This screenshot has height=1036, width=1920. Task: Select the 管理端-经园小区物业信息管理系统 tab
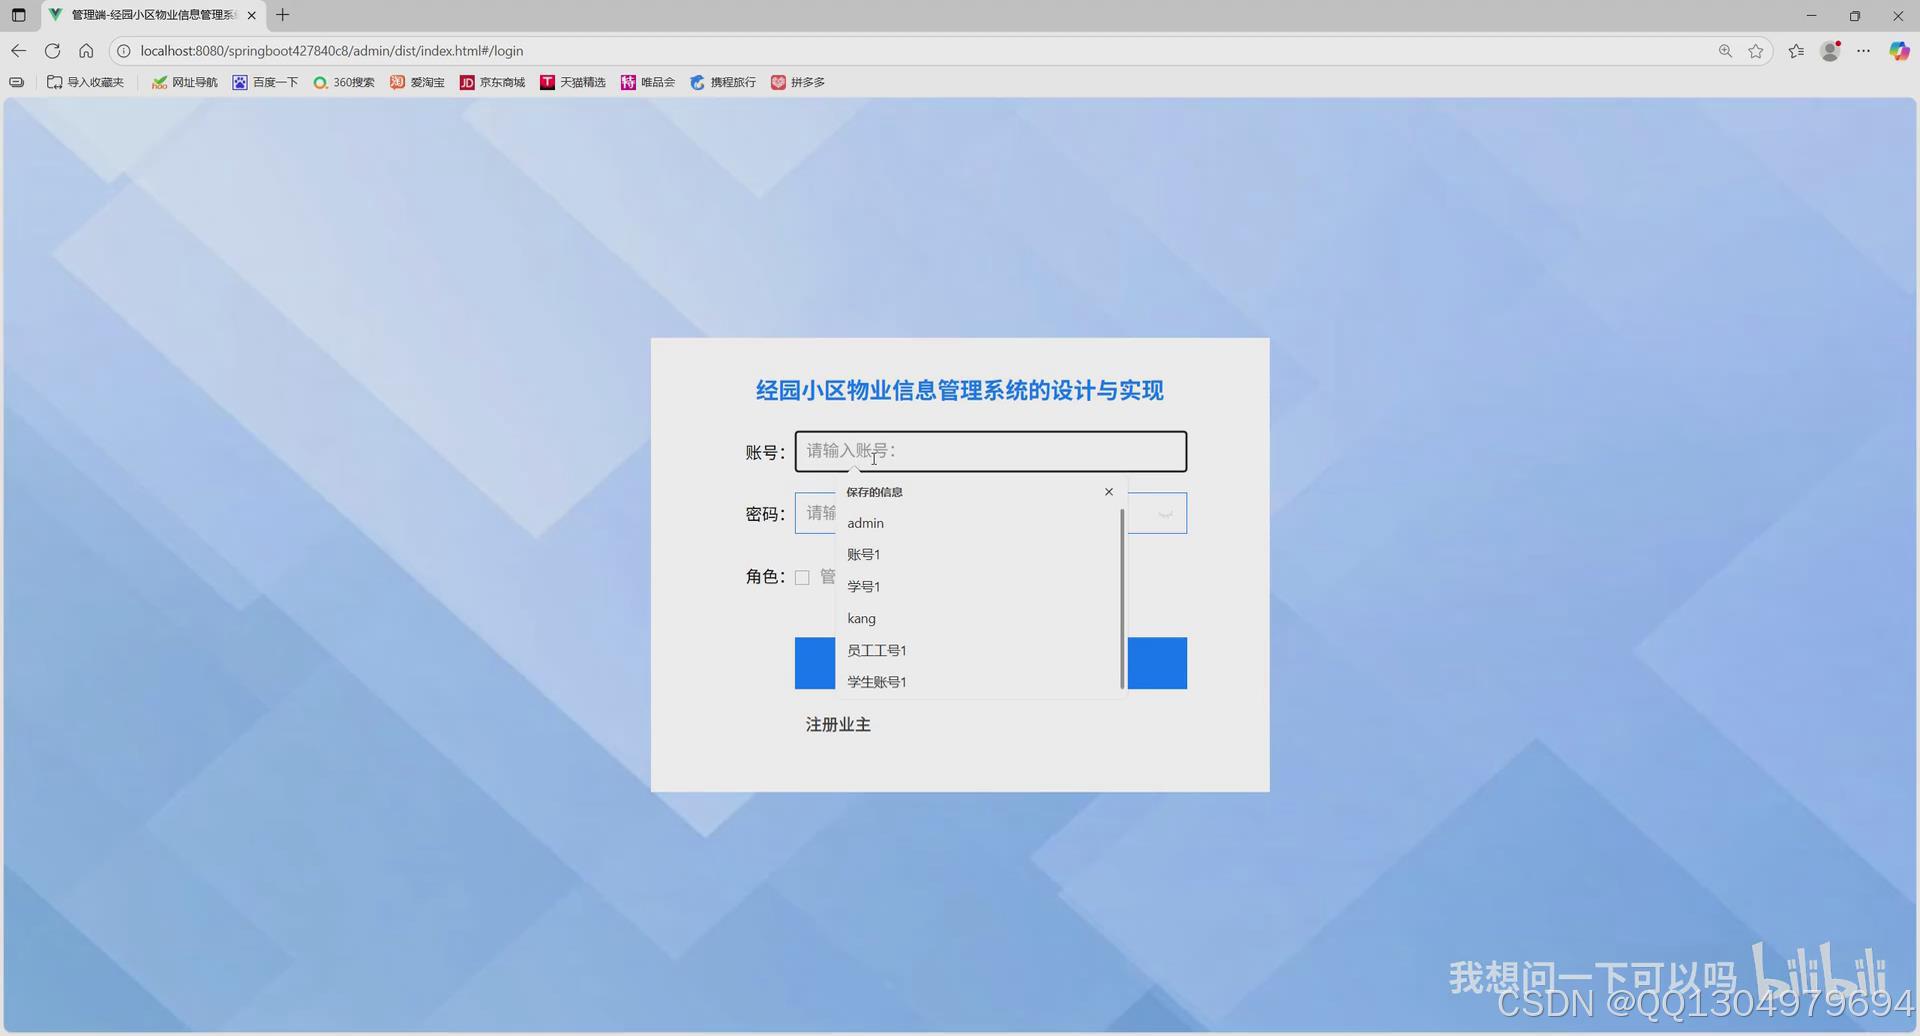click(x=153, y=15)
